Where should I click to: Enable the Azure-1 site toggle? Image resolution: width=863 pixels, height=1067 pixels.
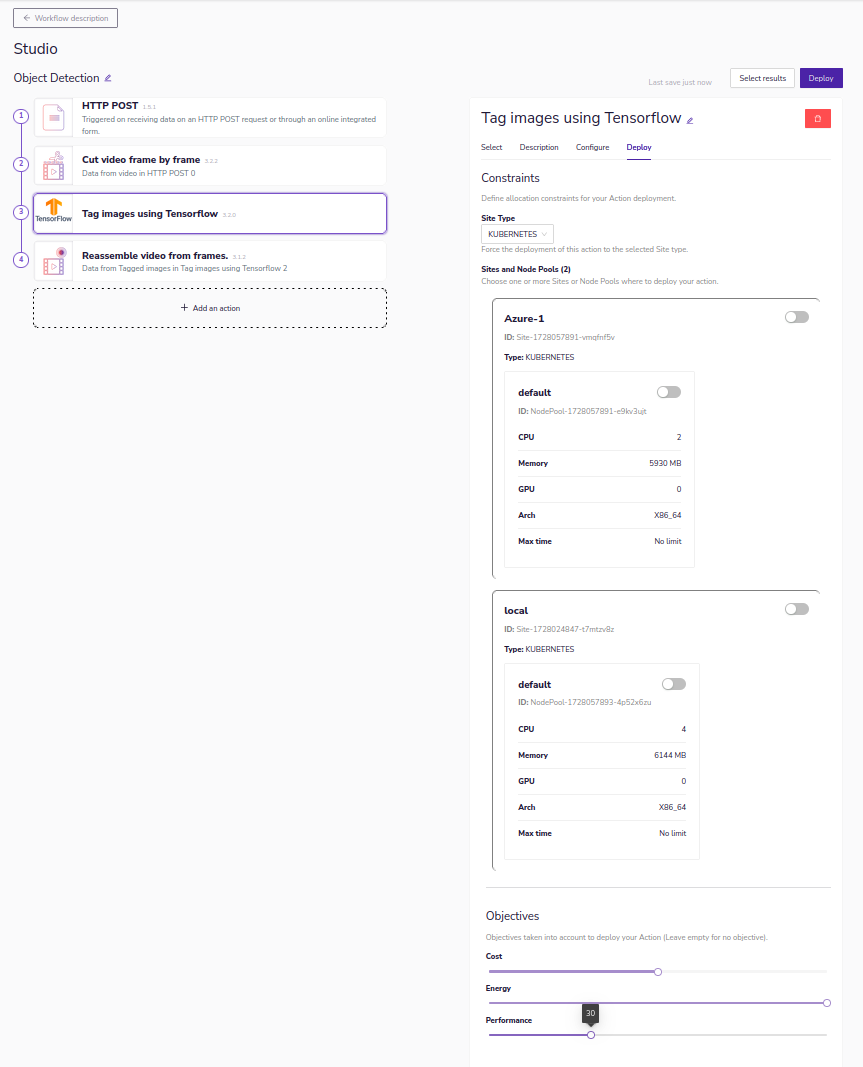tap(796, 317)
